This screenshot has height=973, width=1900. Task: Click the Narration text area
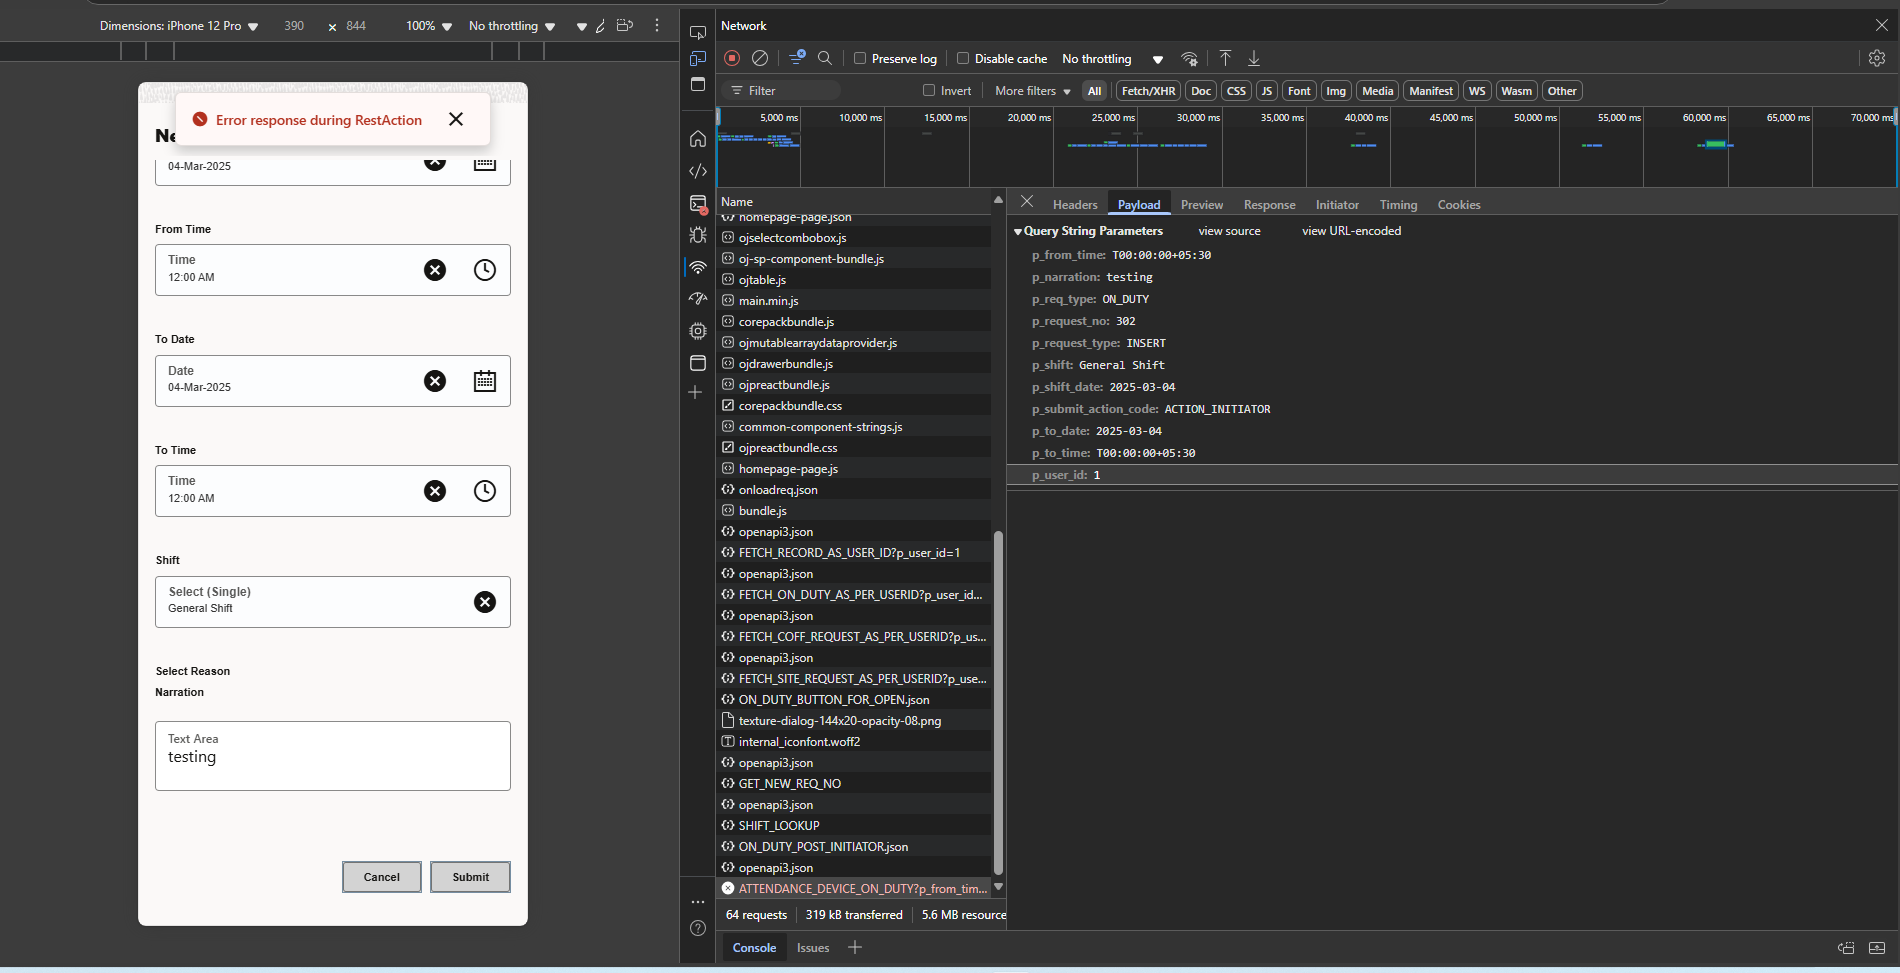click(333, 756)
